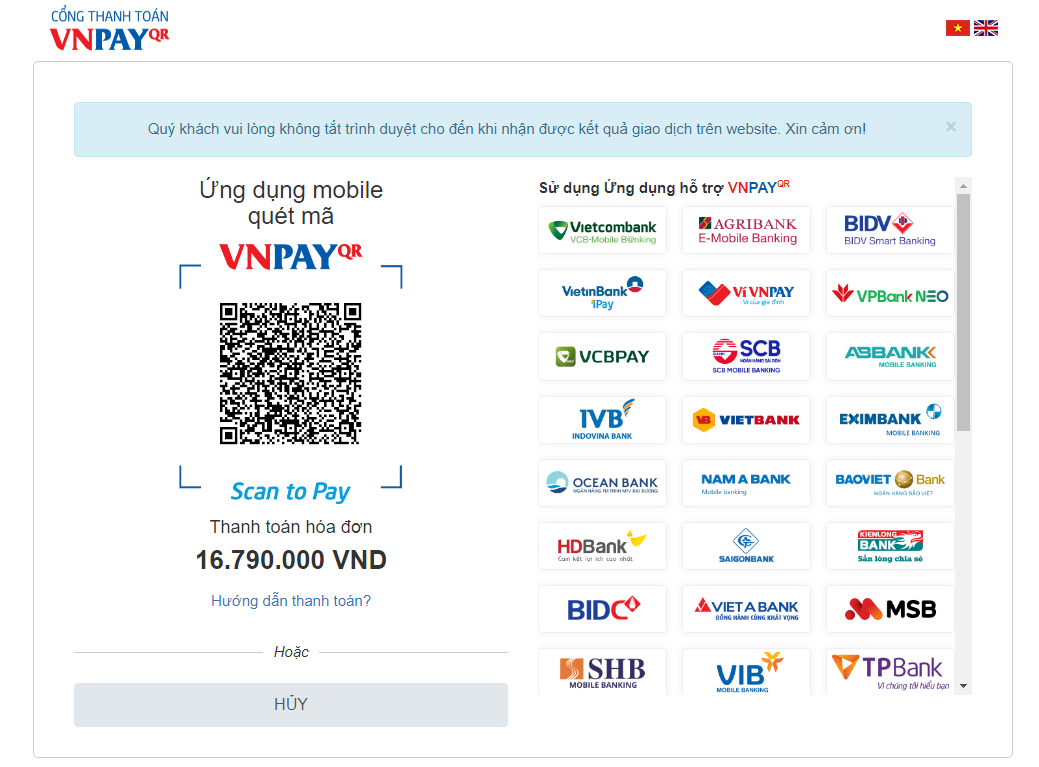Image resolution: width=1039 pixels, height=767 pixels.
Task: Choose the Ví VNPAY wallet tile
Action: click(x=746, y=293)
